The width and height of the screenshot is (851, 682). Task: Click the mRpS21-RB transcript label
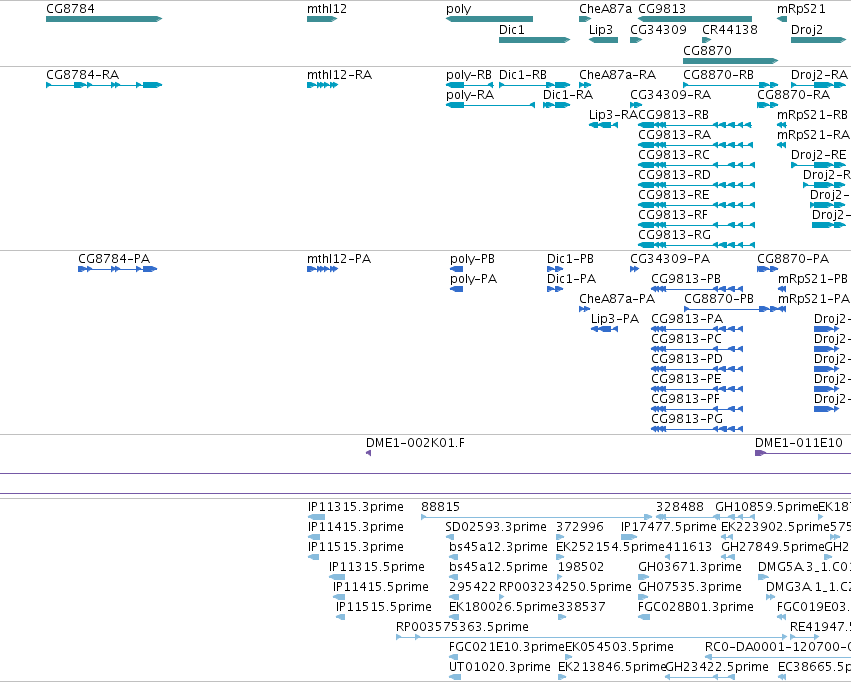tap(812, 114)
